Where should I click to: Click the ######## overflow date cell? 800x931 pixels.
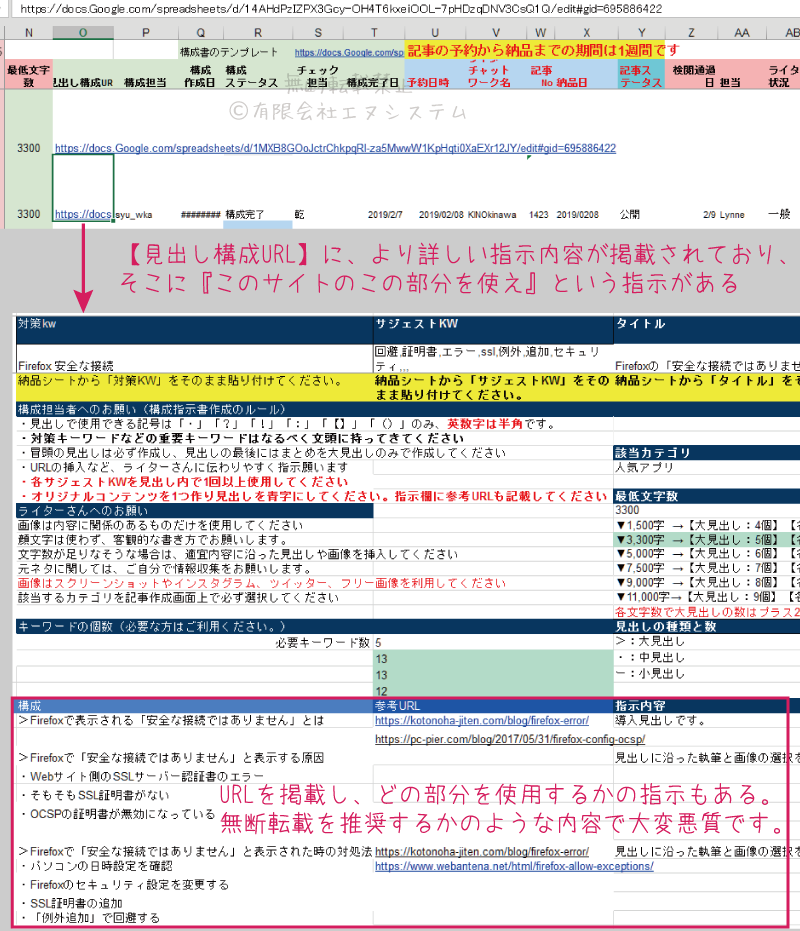point(201,214)
